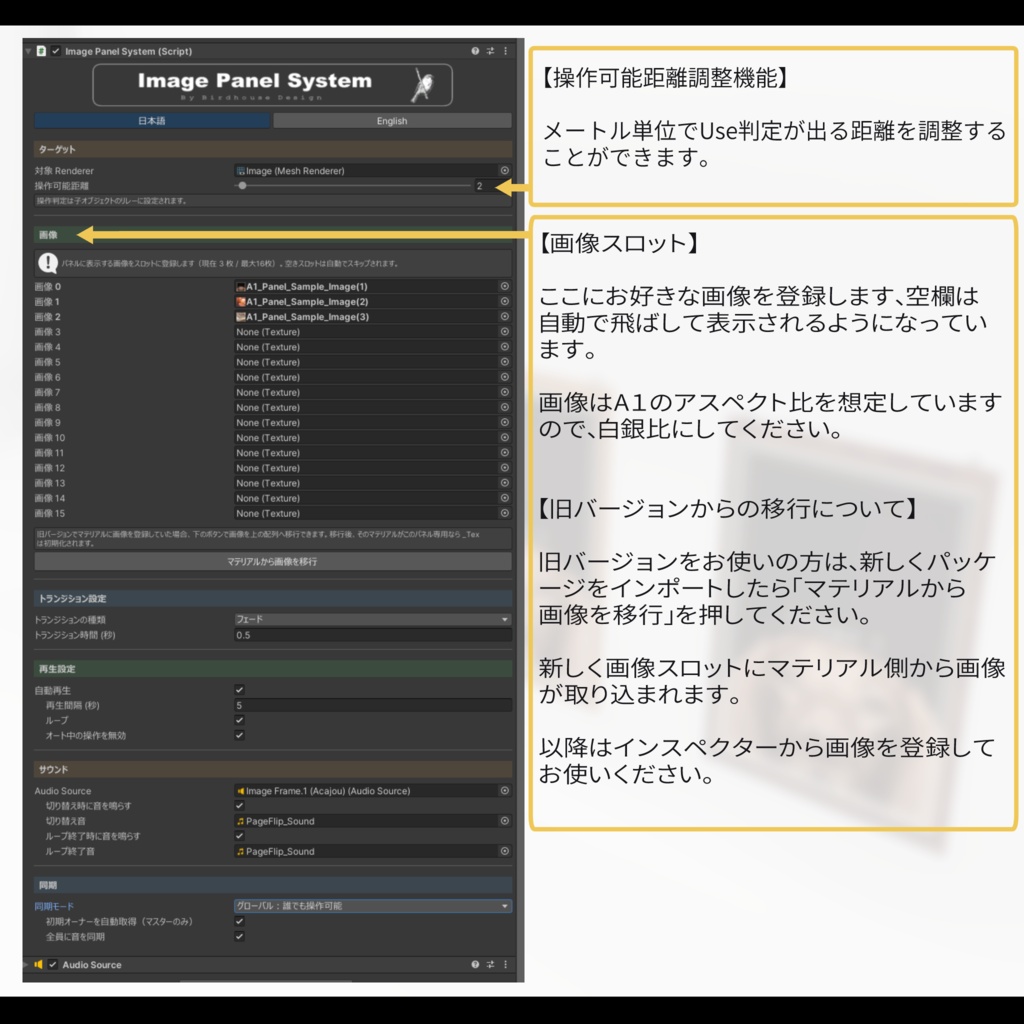Screen dimensions: 1024x1024
Task: Click the Image Panel System (Script) title
Action: point(129,51)
